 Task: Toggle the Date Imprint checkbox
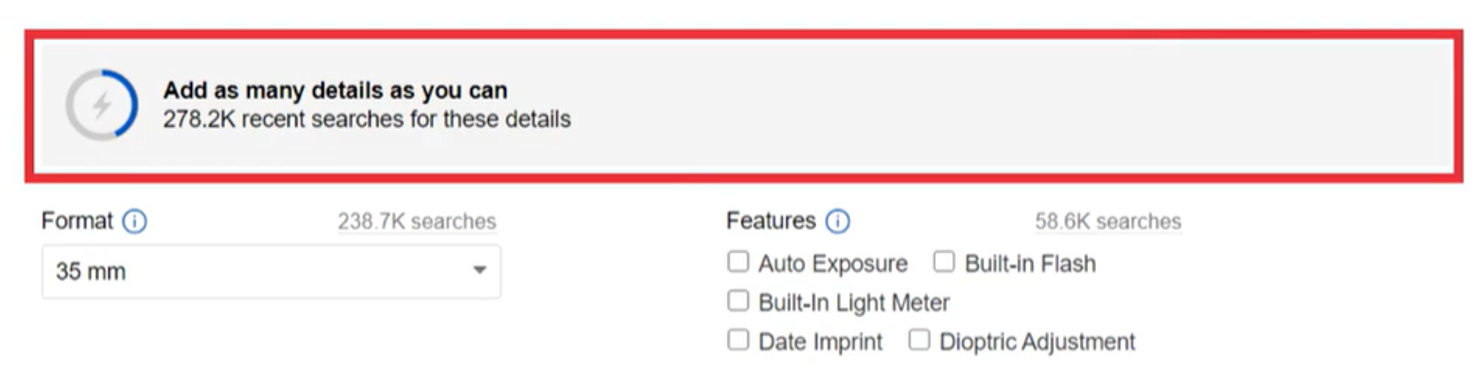click(738, 340)
